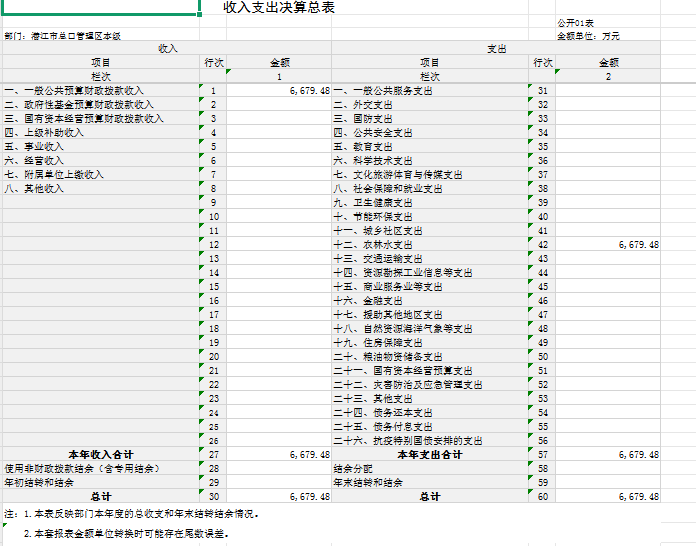Click the 政府性基金预算财政拨款收入 cell
696x546 pixels.
(x=79, y=104)
